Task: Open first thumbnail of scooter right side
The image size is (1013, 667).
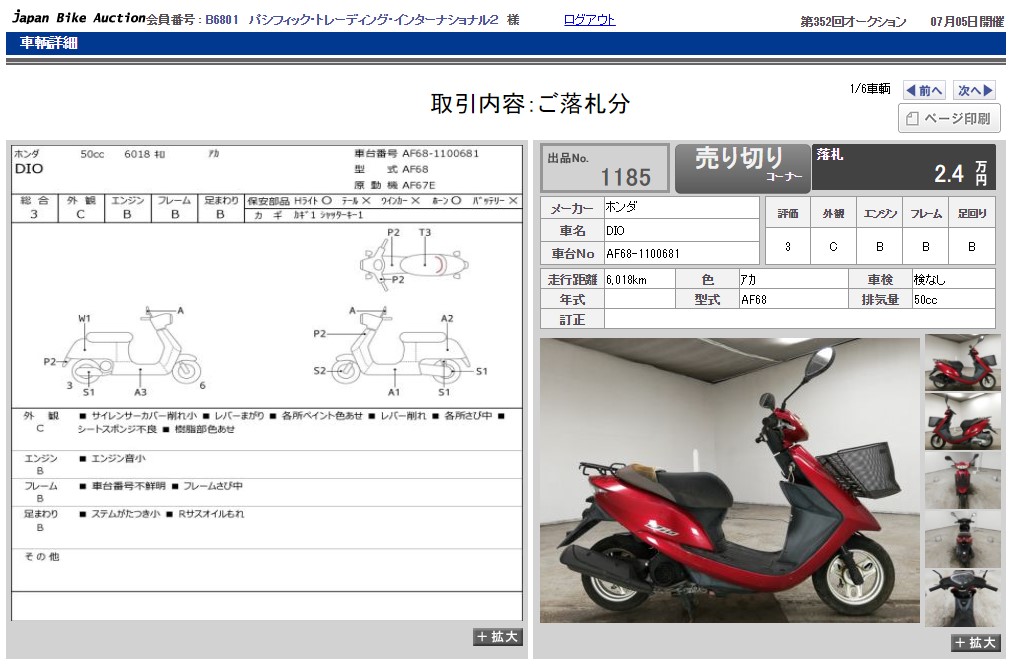Action: pos(962,363)
